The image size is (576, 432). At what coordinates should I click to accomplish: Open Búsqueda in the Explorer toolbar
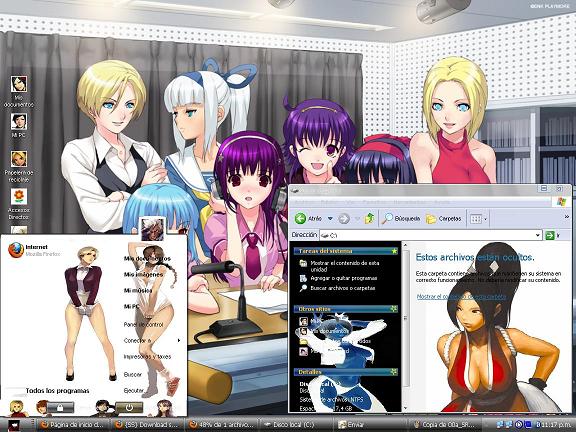401,219
